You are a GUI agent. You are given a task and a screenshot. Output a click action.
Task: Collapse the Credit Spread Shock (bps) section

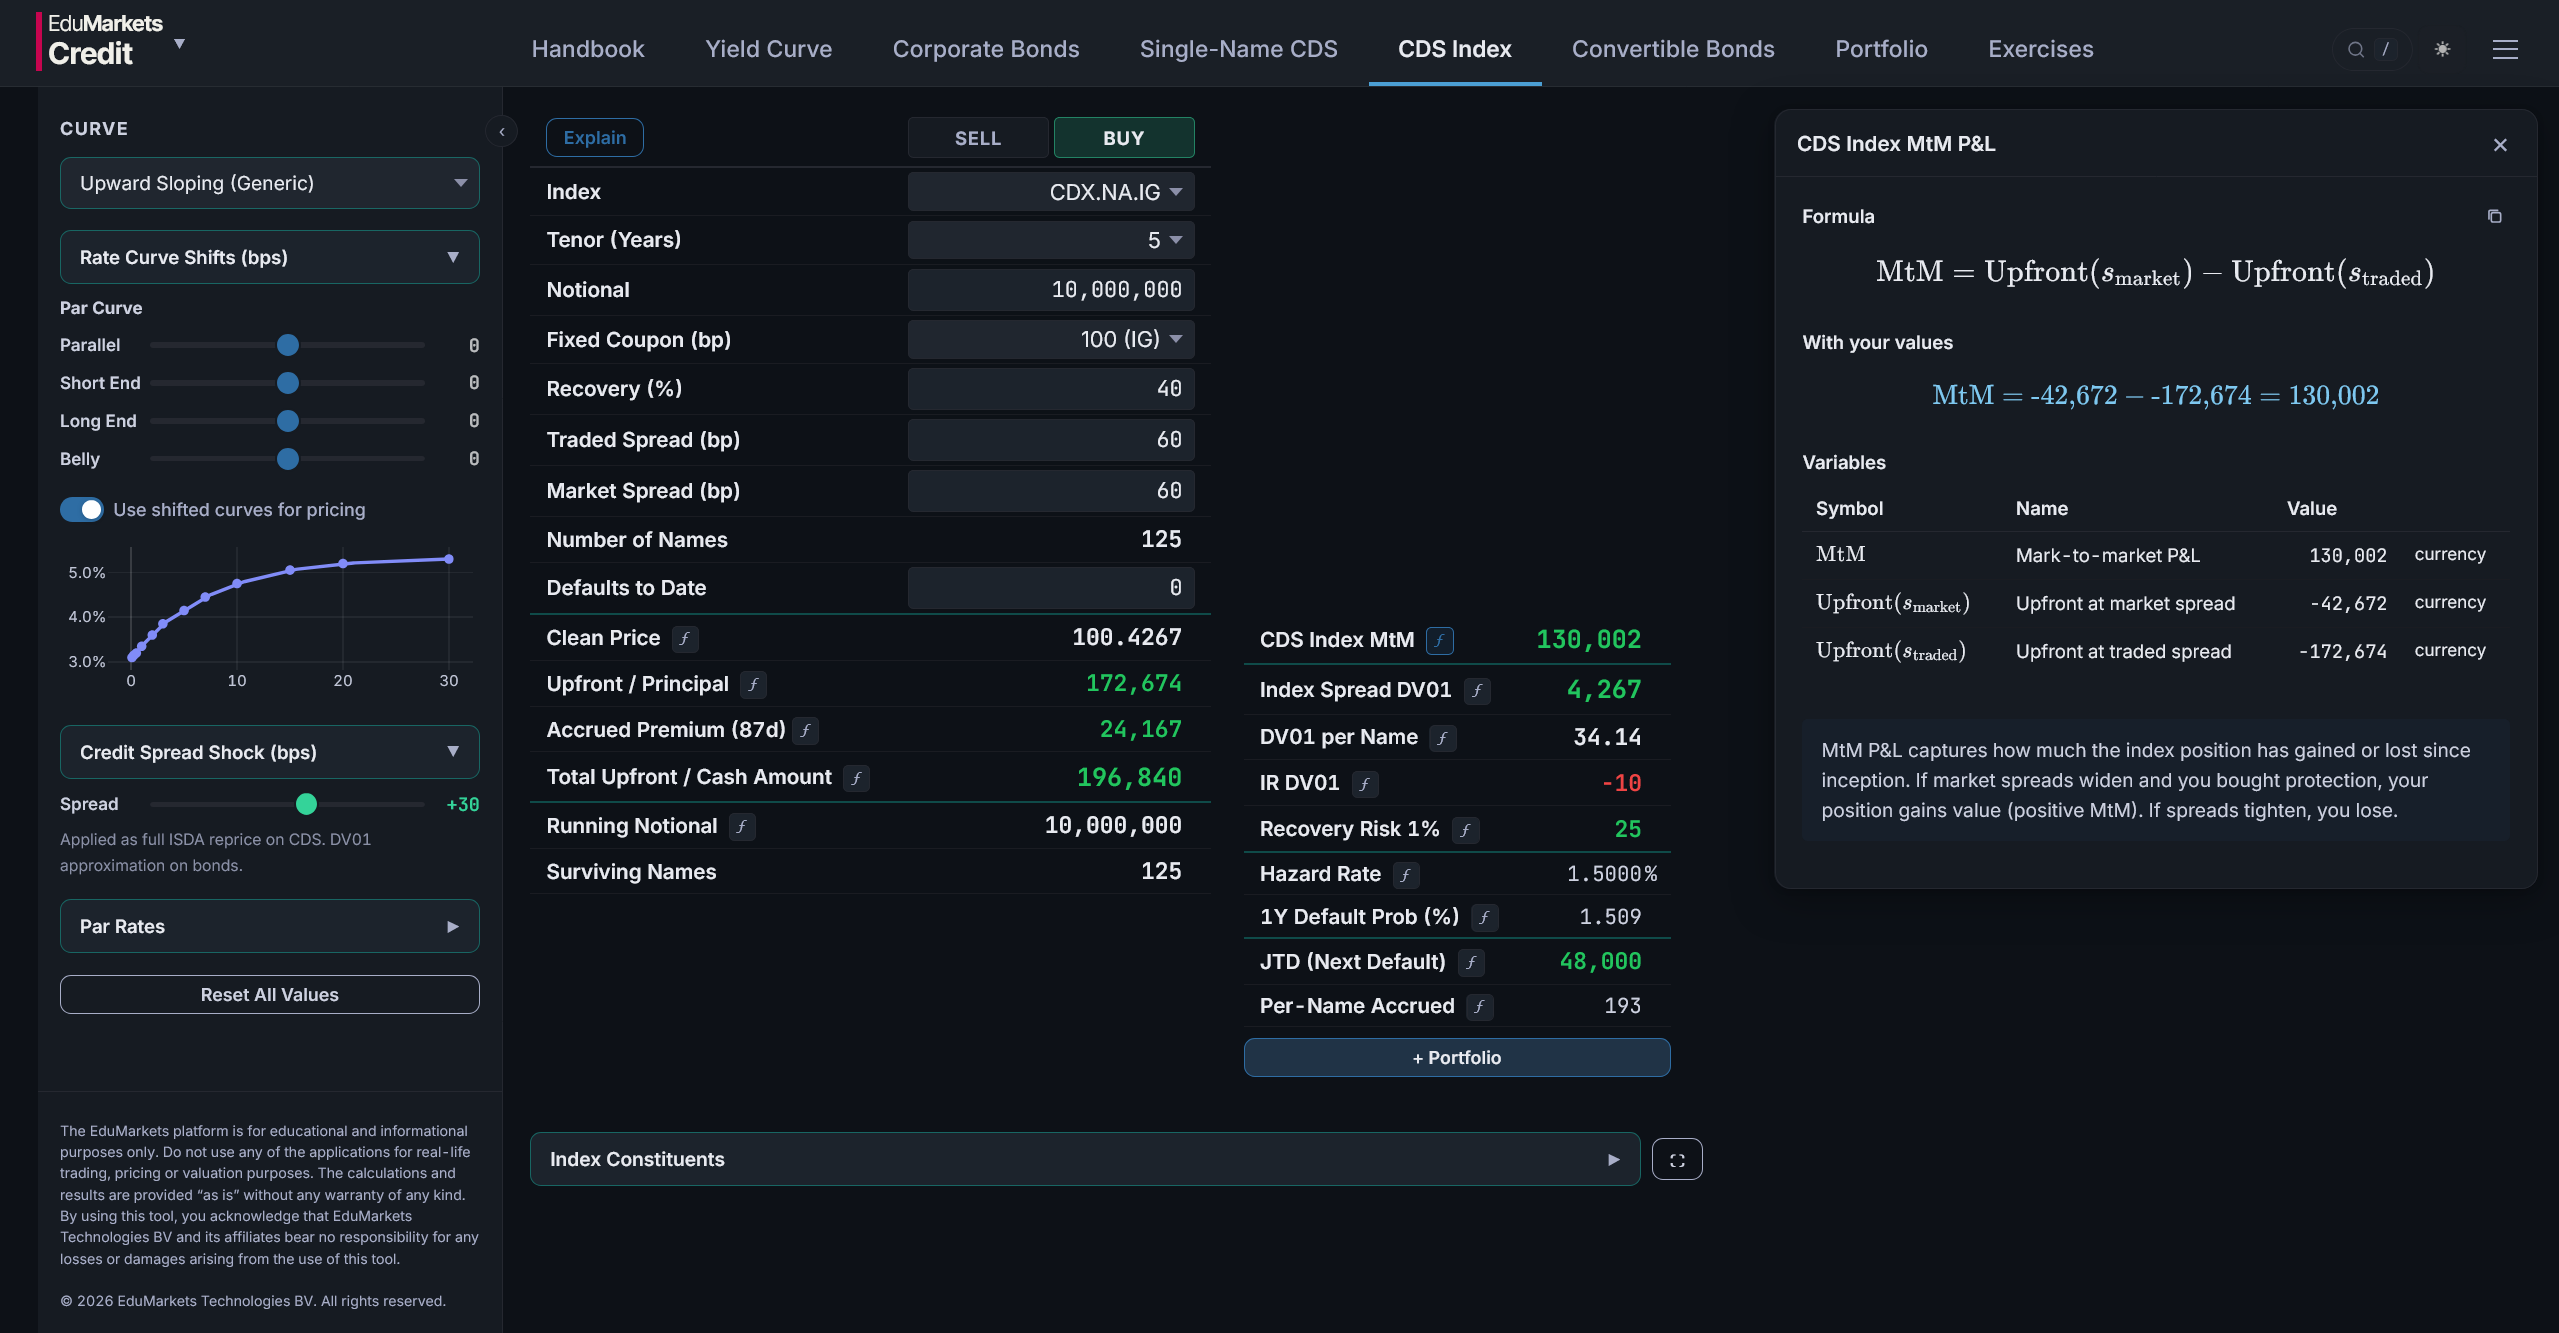click(270, 753)
